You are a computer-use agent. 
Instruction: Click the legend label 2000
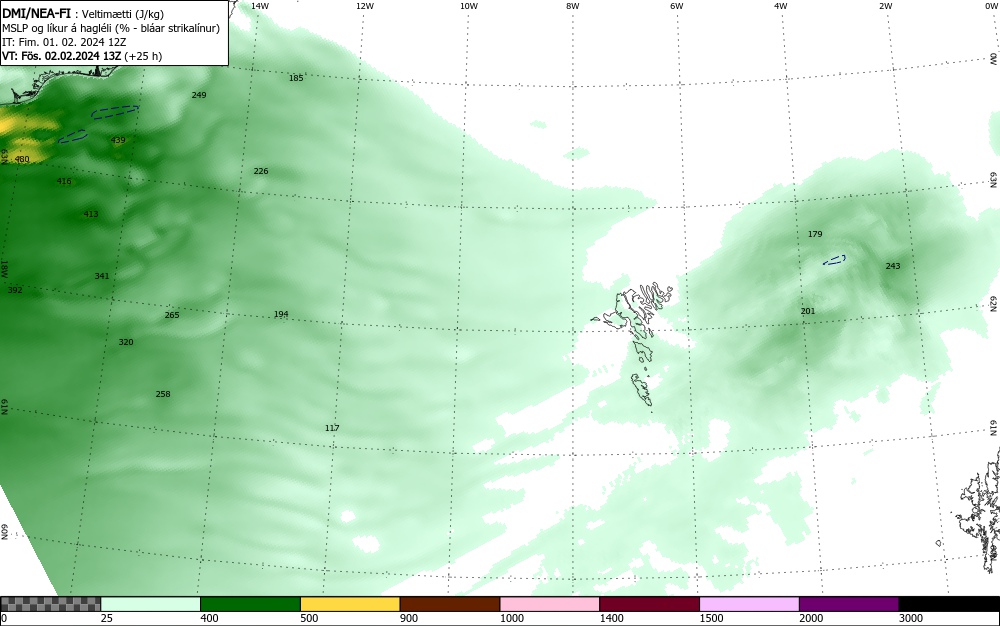pos(811,618)
